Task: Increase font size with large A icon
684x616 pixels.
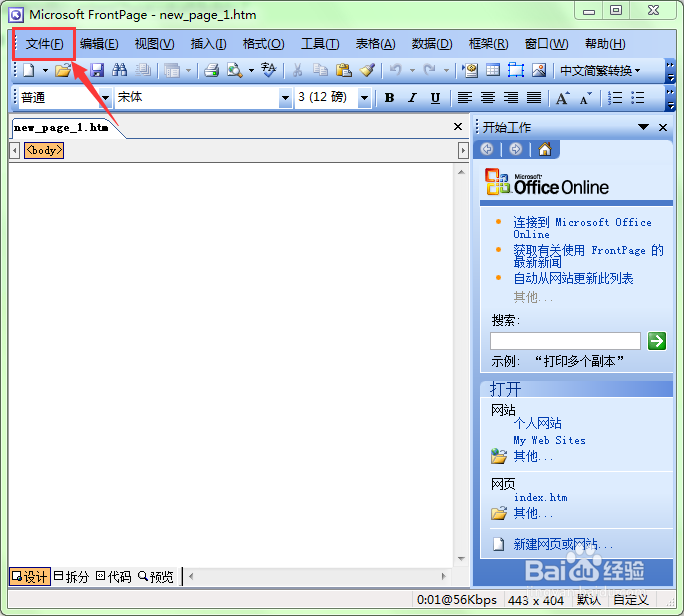Action: [562, 97]
